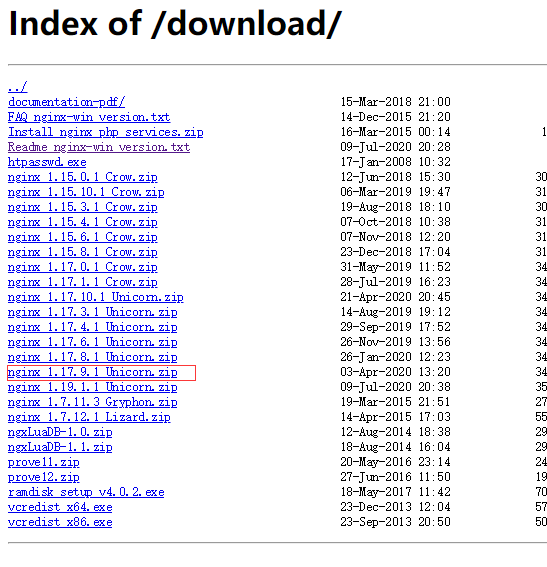Download nginx 1.7.12.1 Lizard.zip
The width and height of the screenshot is (547, 567).
[x=89, y=417]
